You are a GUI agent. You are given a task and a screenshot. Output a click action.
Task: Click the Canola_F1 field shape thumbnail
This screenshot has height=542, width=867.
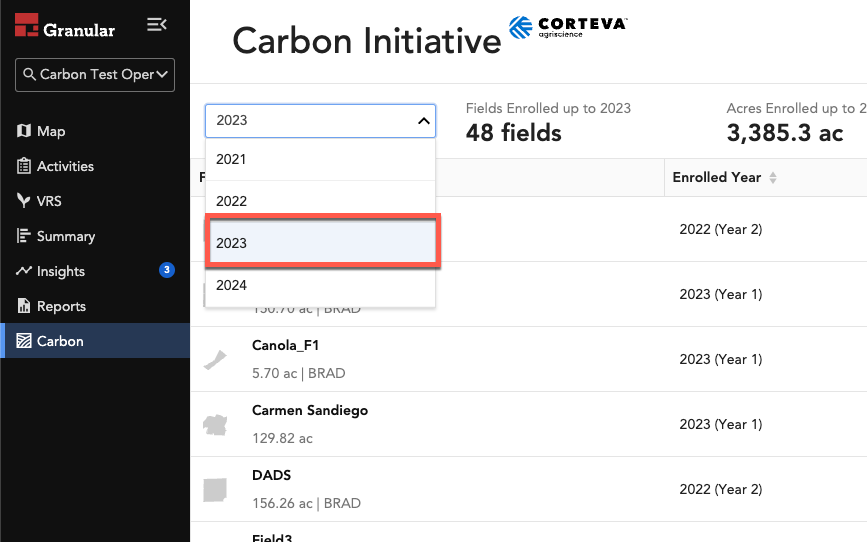(x=215, y=360)
